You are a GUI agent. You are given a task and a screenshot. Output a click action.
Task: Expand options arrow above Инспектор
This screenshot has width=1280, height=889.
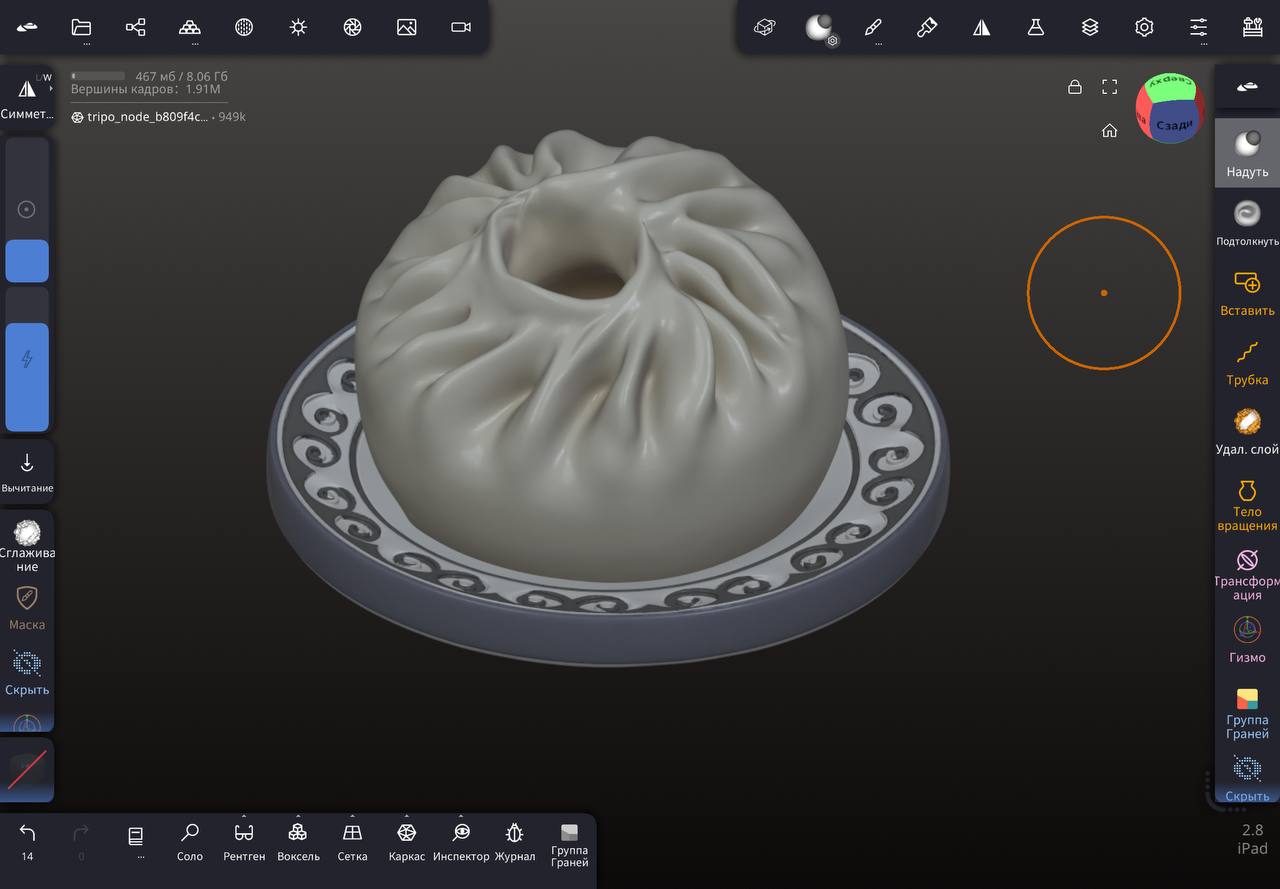tap(460, 816)
